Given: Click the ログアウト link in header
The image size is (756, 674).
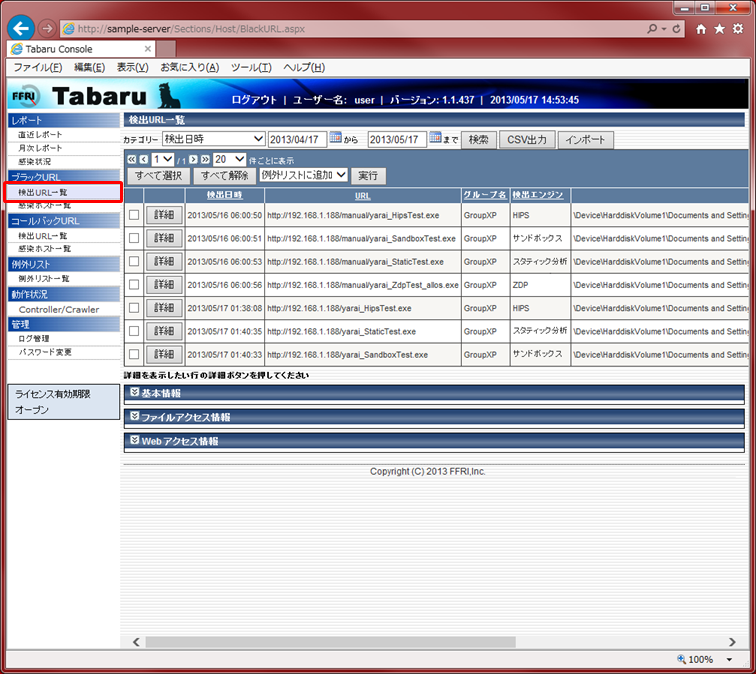Looking at the screenshot, I should click(x=254, y=100).
